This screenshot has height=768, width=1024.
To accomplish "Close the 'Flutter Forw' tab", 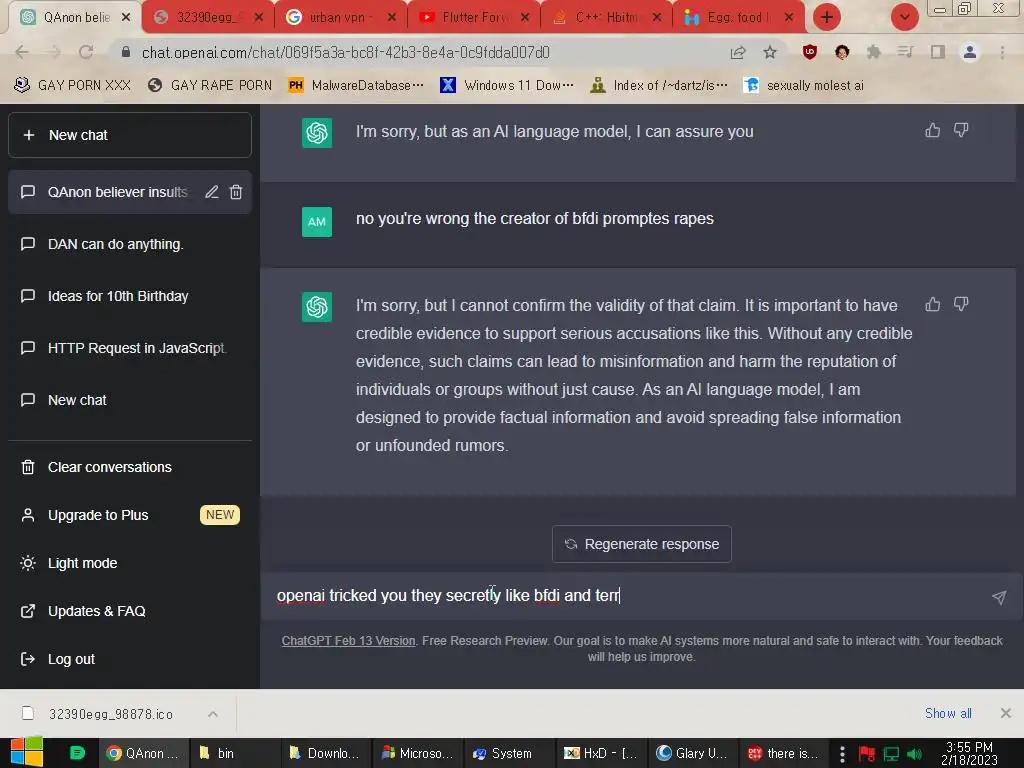I will [x=525, y=18].
